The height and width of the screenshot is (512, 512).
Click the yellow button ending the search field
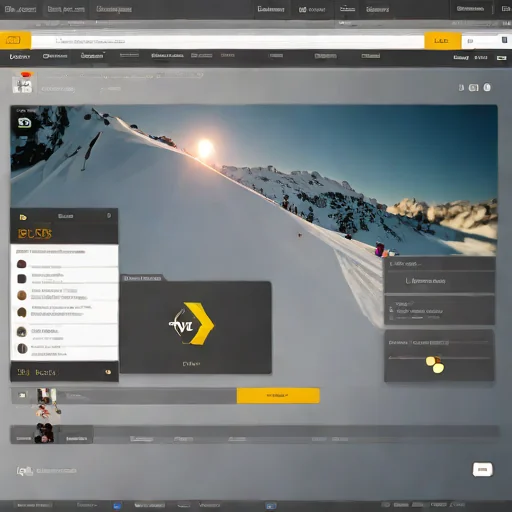tap(442, 41)
